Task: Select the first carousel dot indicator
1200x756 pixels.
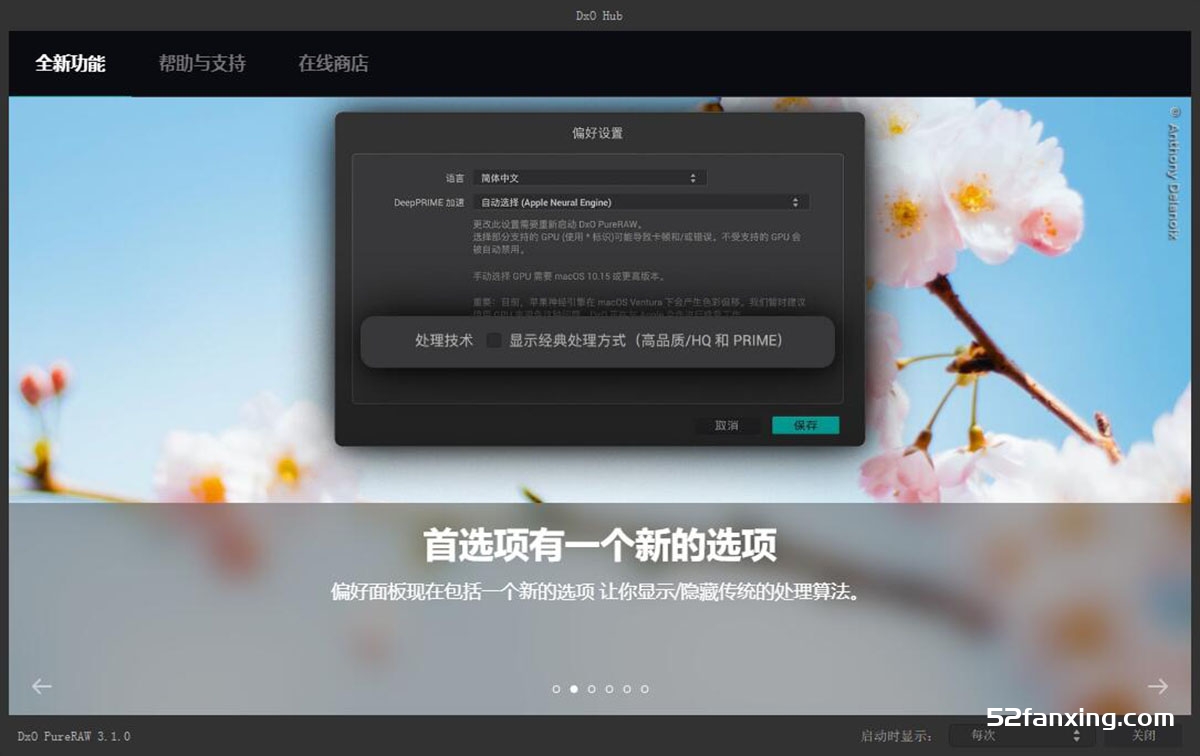Action: [557, 688]
